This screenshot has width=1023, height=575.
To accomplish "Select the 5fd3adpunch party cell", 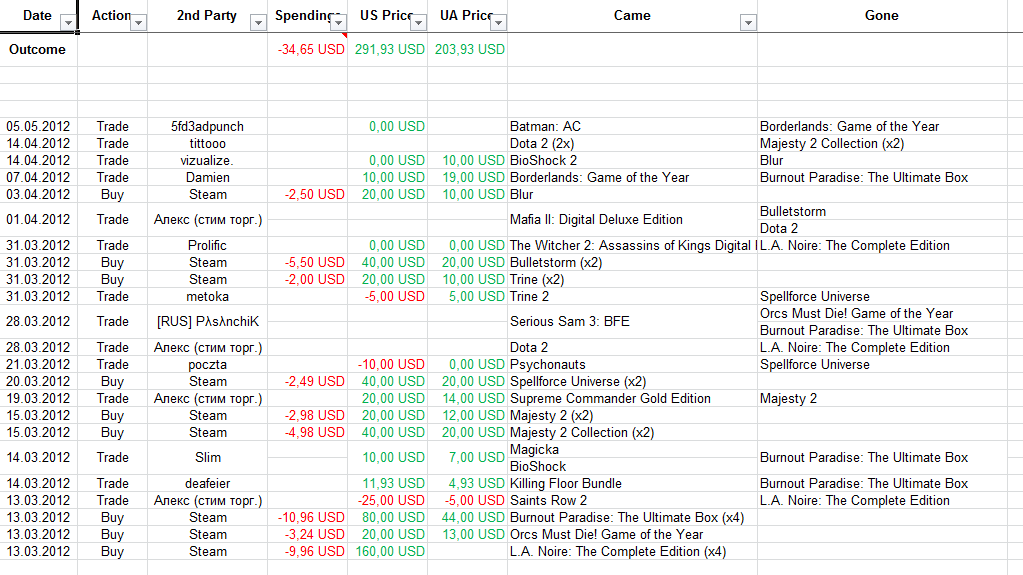I will [x=207, y=127].
